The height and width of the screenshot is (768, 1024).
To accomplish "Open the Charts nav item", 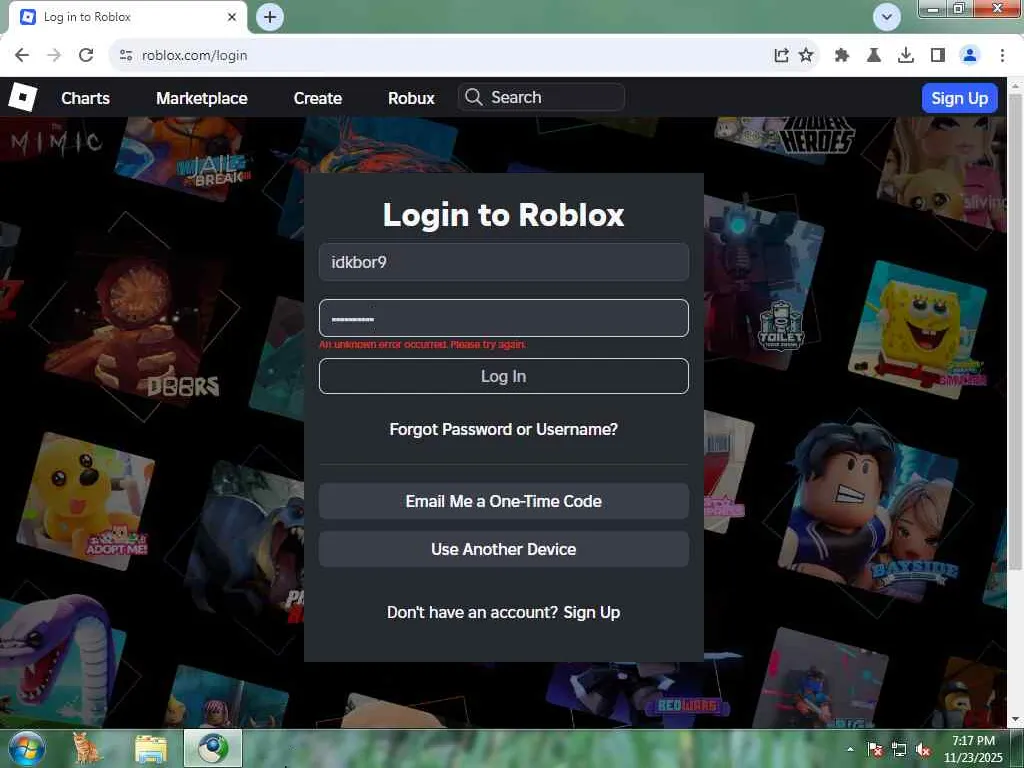I will pyautogui.click(x=86, y=98).
